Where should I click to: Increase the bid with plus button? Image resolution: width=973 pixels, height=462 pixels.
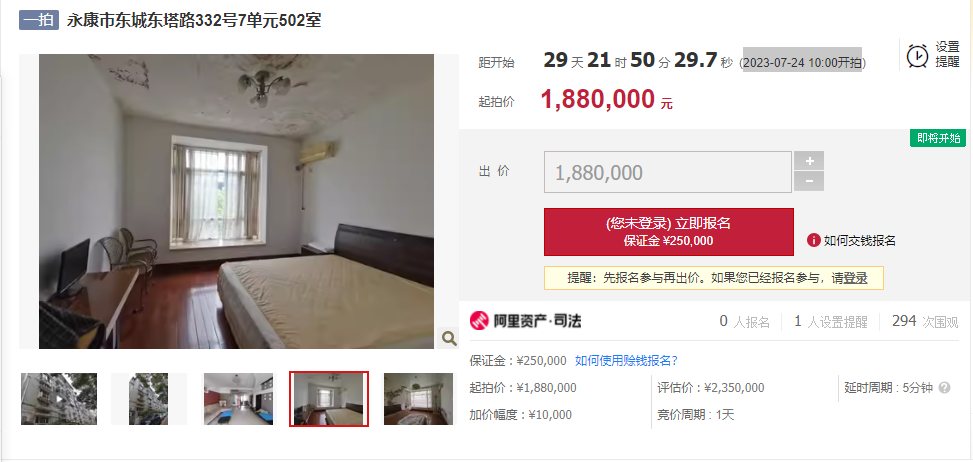pos(809,161)
